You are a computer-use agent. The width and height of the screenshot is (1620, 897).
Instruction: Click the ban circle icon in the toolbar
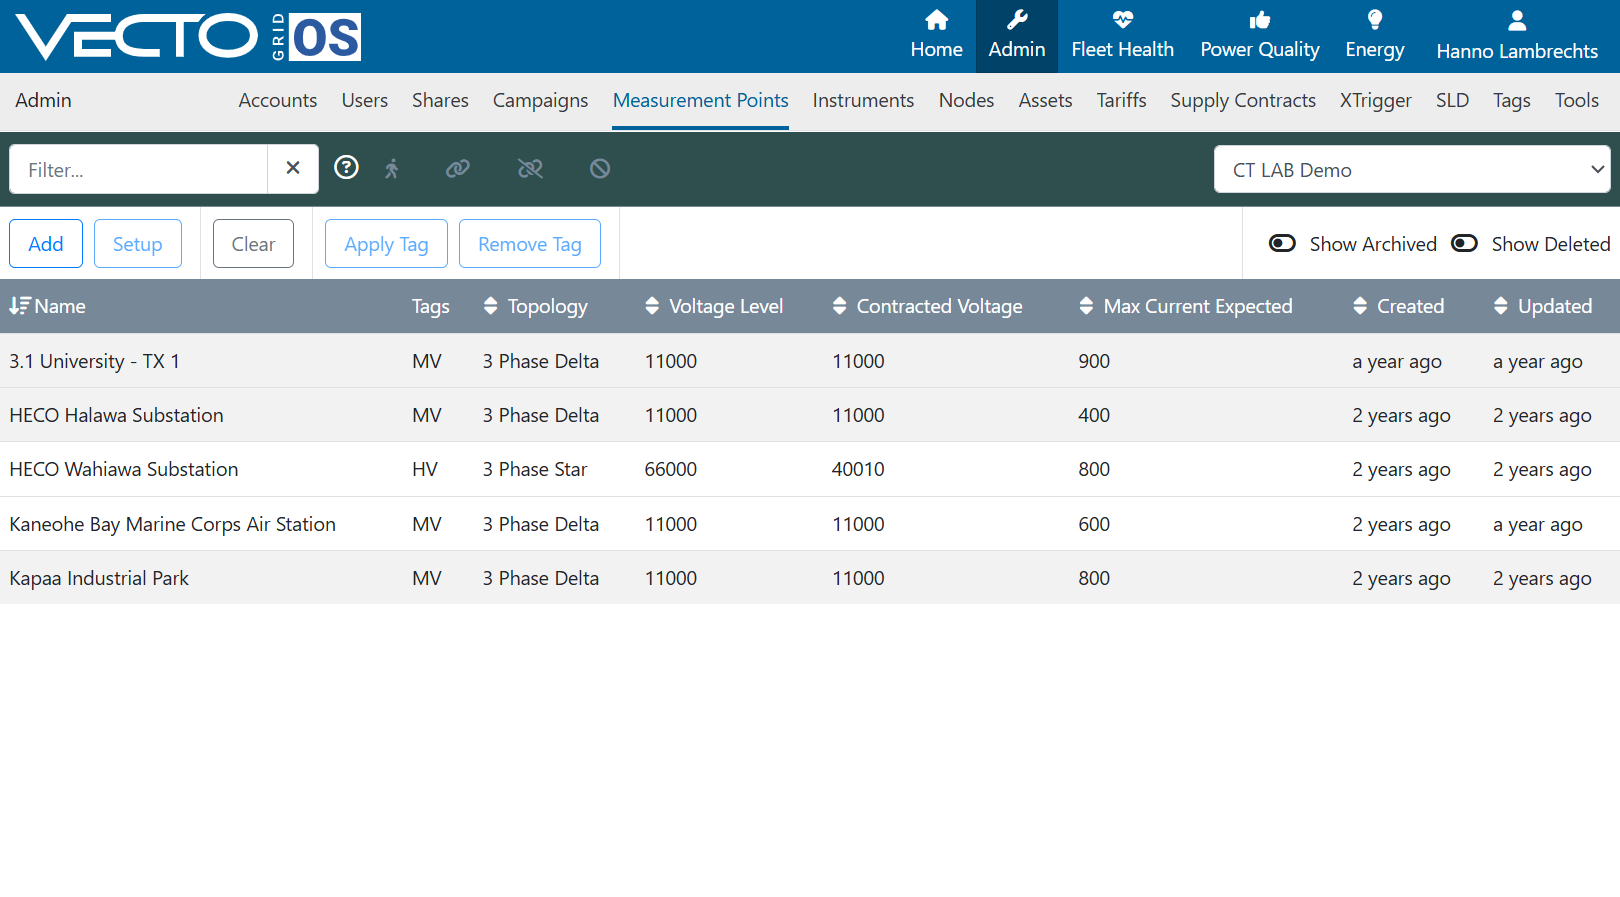600,169
